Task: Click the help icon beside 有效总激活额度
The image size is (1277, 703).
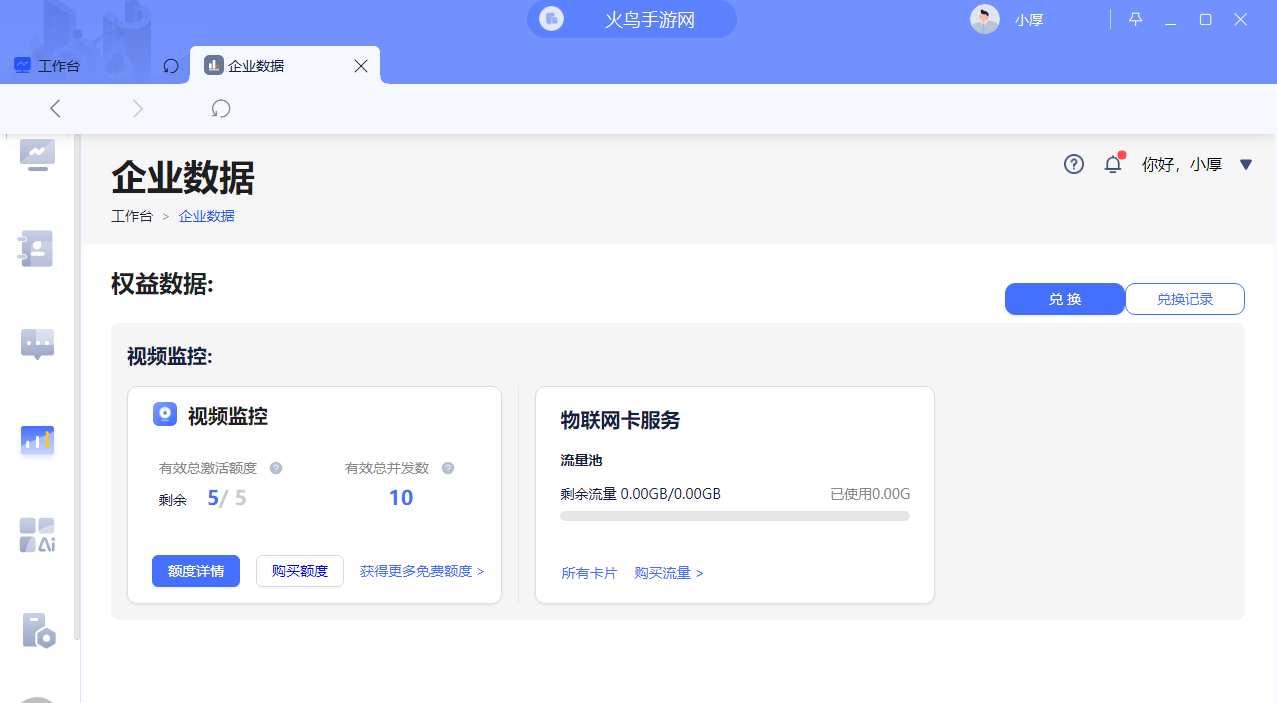Action: click(x=276, y=468)
